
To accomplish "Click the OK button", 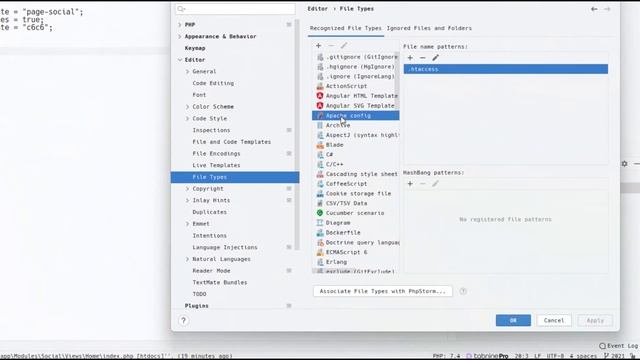I will tap(513, 320).
